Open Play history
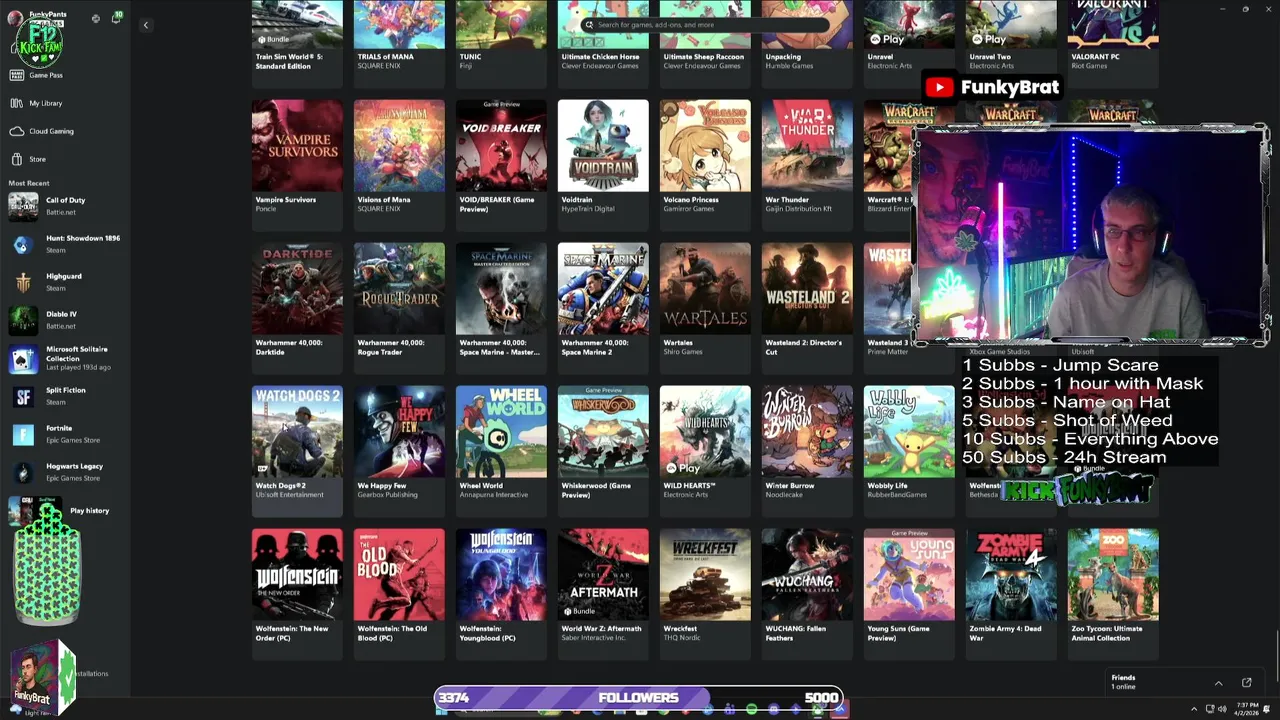The width and height of the screenshot is (1280, 720). pyautogui.click(x=89, y=511)
